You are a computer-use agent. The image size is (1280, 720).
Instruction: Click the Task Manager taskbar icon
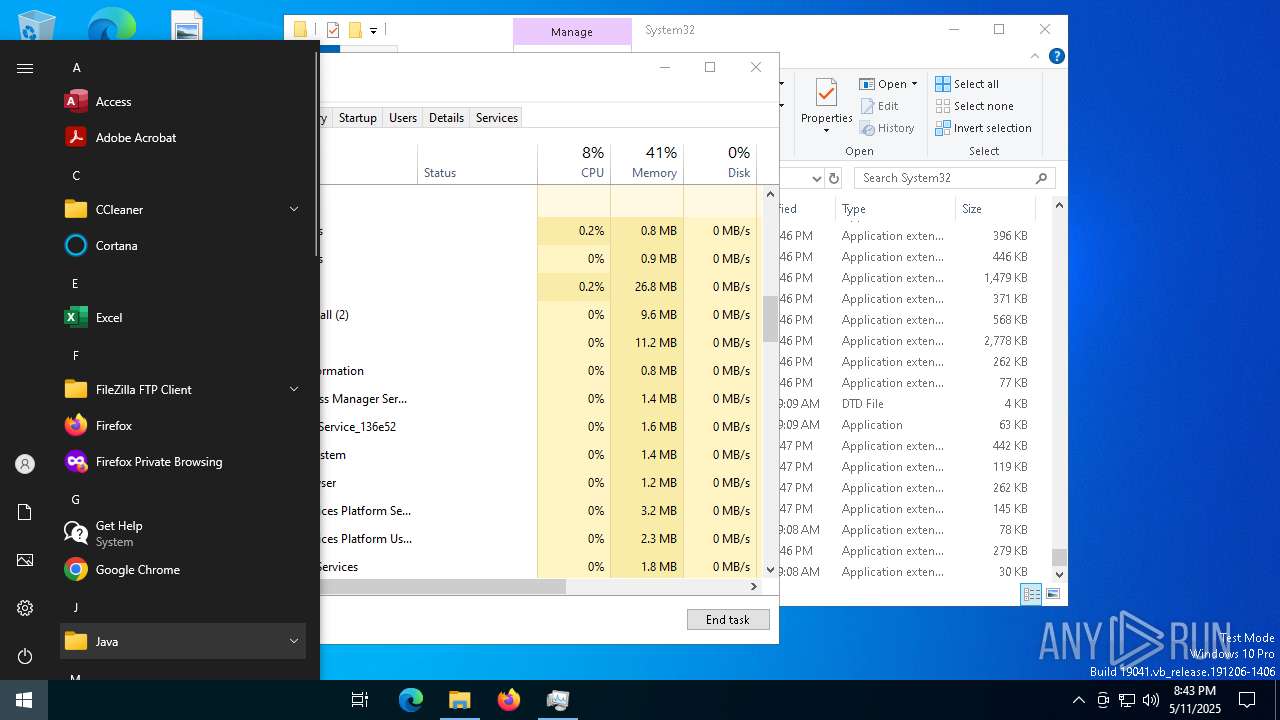click(x=557, y=700)
